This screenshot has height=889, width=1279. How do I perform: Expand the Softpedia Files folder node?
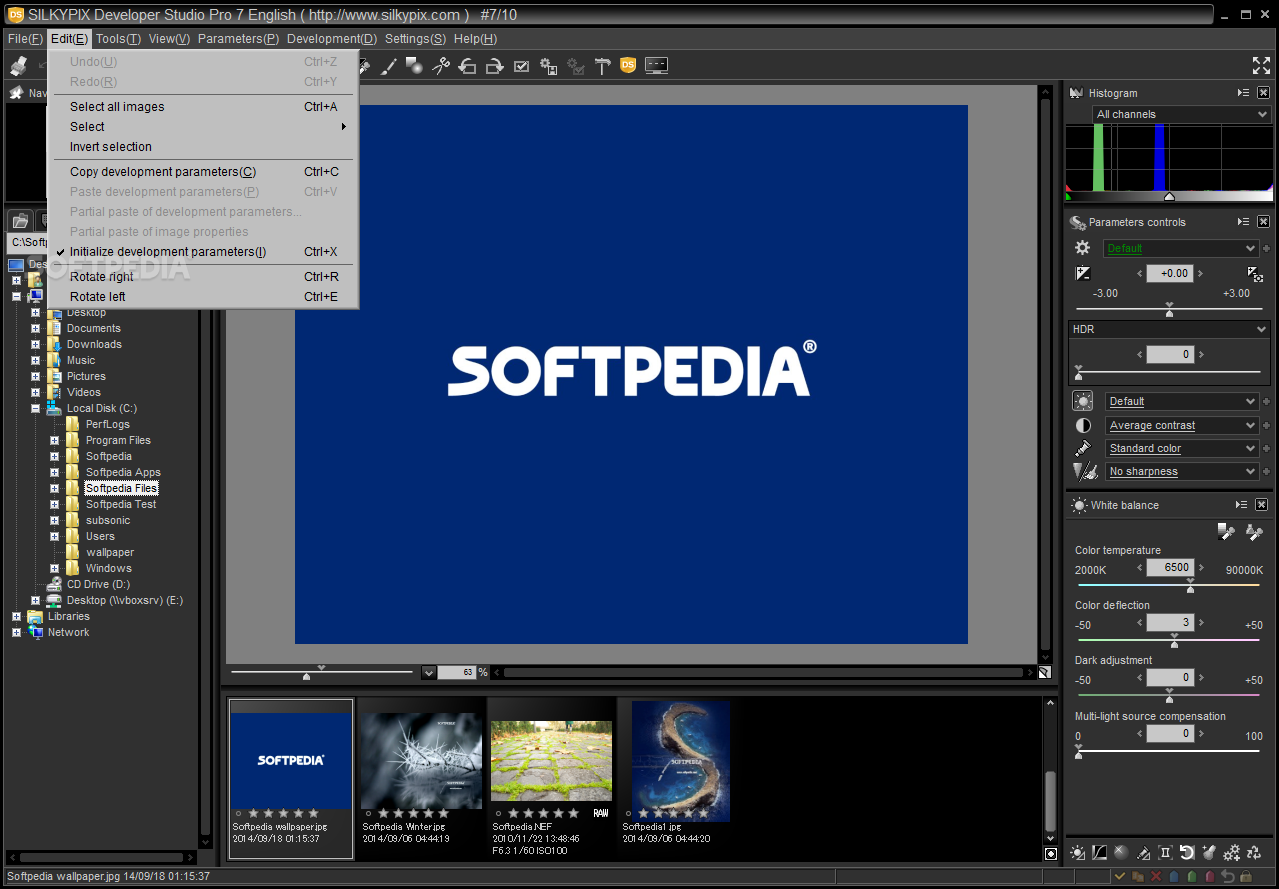55,488
